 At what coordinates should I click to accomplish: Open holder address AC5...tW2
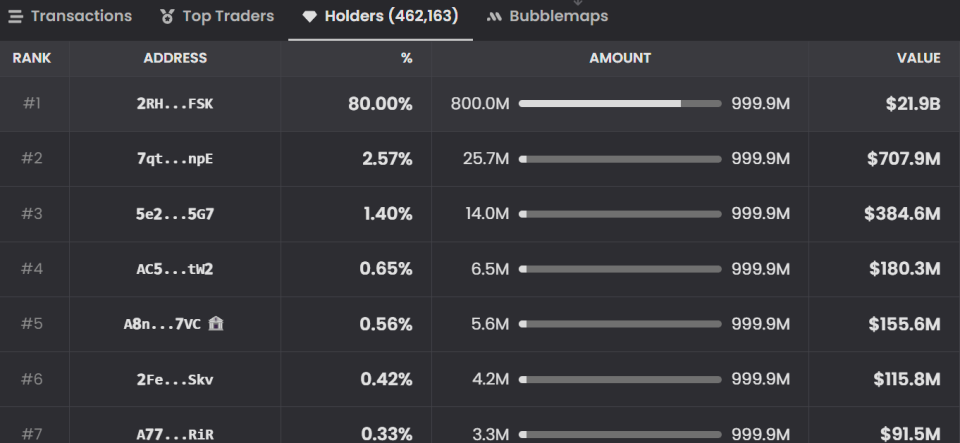175,269
